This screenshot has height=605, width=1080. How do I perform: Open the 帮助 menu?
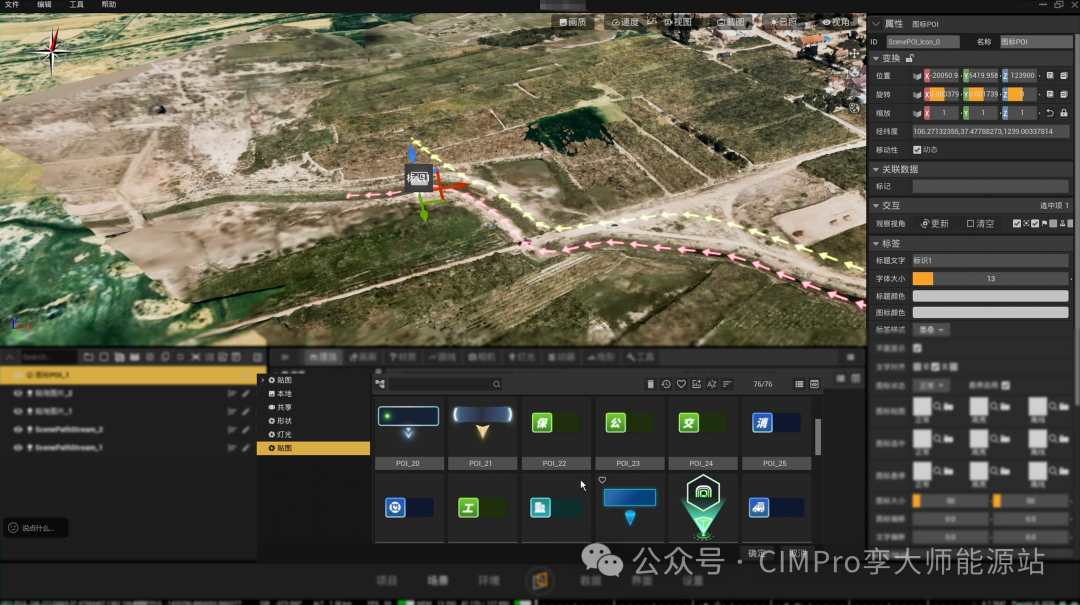click(x=109, y=5)
